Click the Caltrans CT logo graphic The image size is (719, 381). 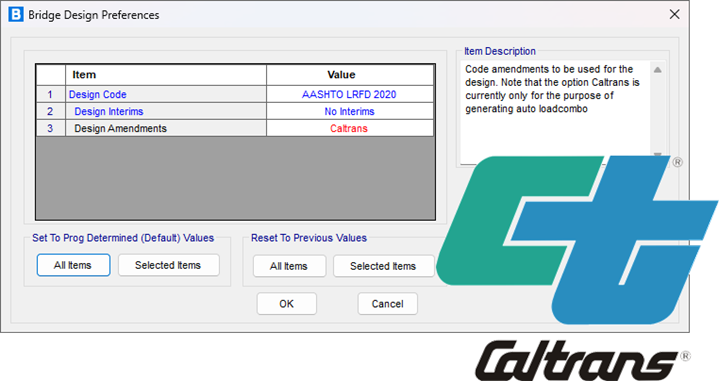(576, 240)
